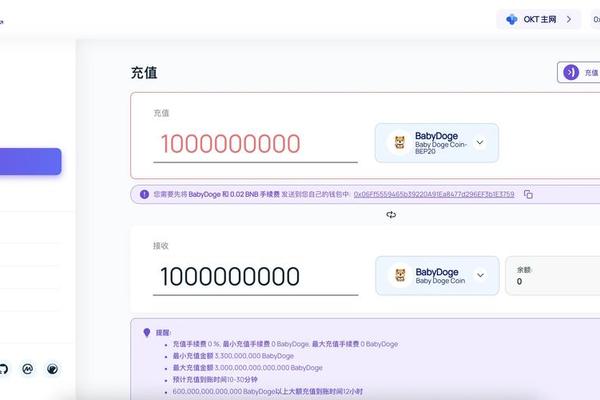Viewport: 600px width, 400px height.
Task: Click the 充值手续费 0 % reminder line
Action: (x=285, y=344)
